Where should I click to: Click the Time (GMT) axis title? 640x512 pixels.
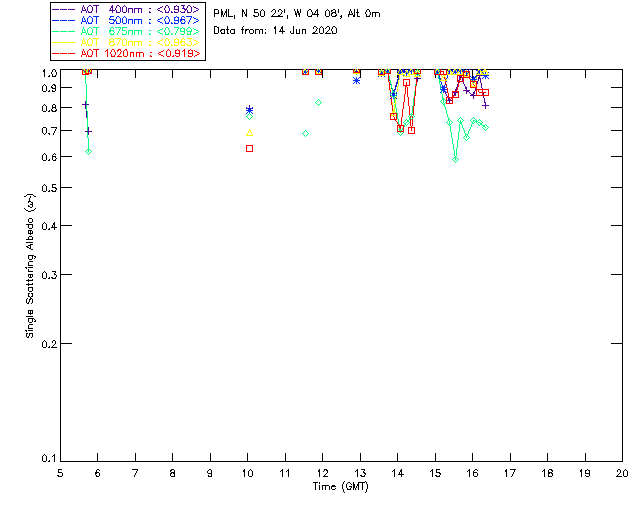340,487
